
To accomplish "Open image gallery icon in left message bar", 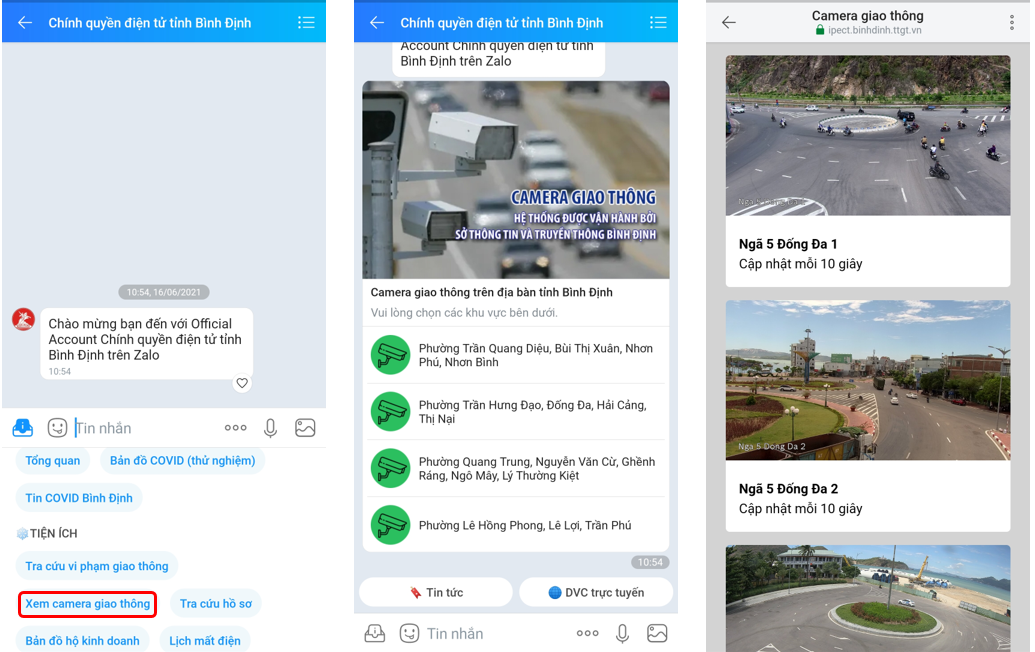I will [x=305, y=428].
